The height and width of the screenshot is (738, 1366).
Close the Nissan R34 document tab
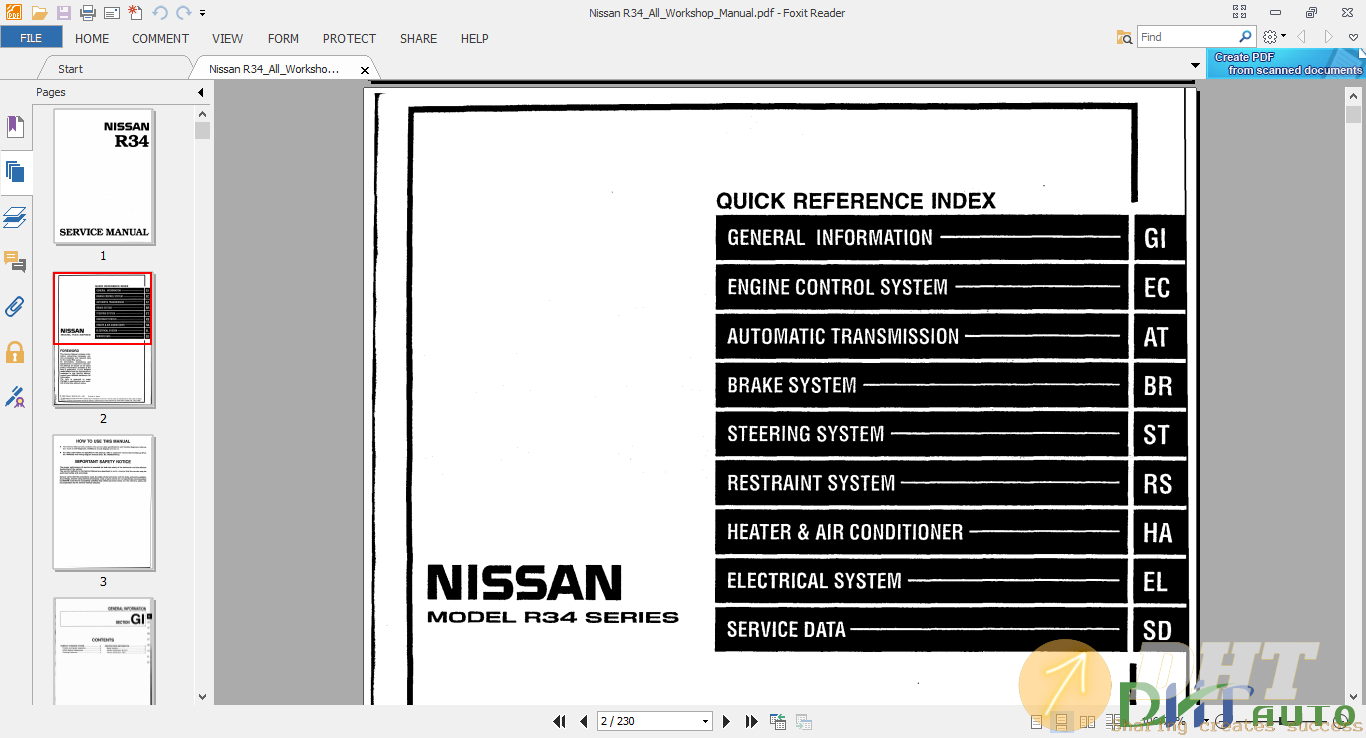point(365,70)
